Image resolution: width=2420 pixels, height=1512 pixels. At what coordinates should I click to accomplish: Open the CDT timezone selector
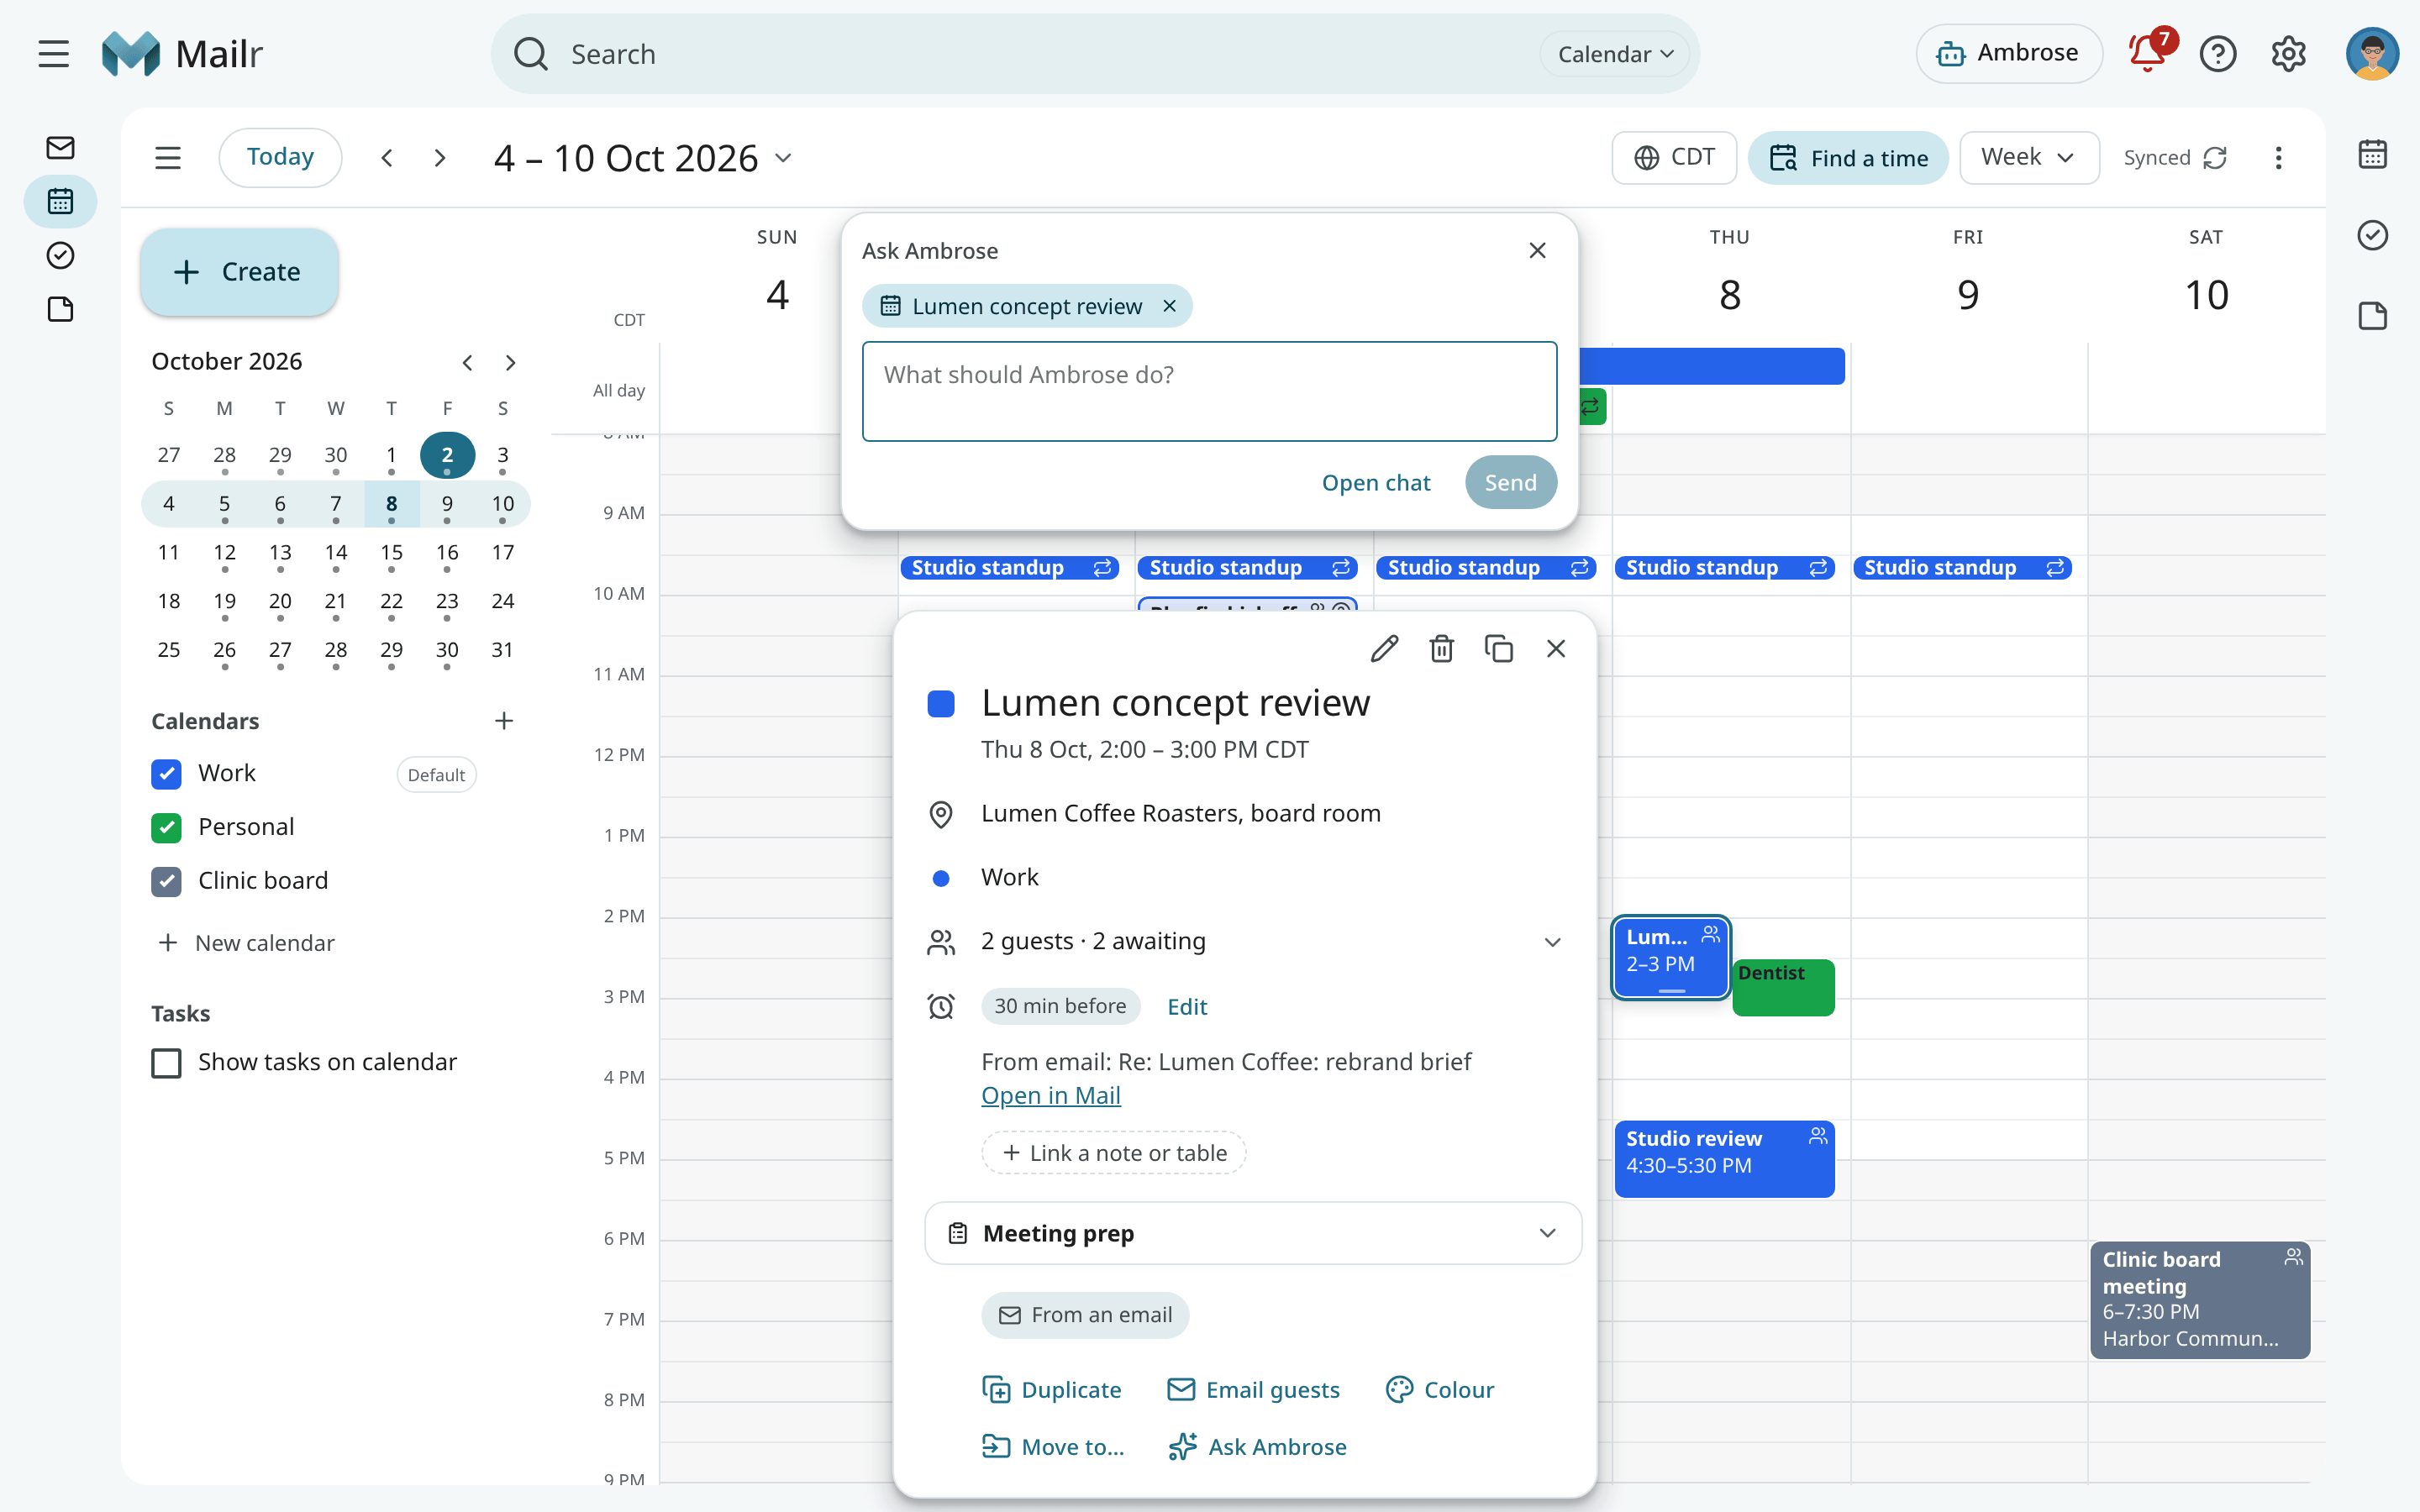coord(1674,158)
